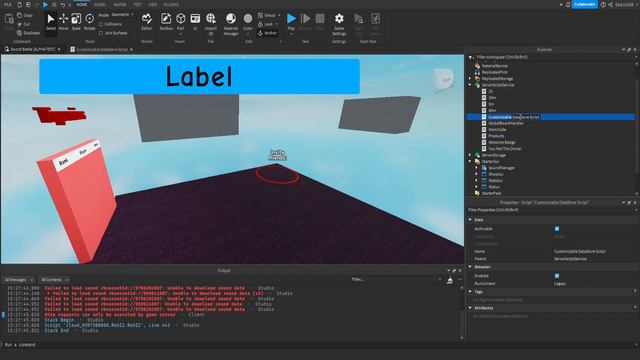
Task: Toggle the Collisions checkbox
Action: pos(101,24)
